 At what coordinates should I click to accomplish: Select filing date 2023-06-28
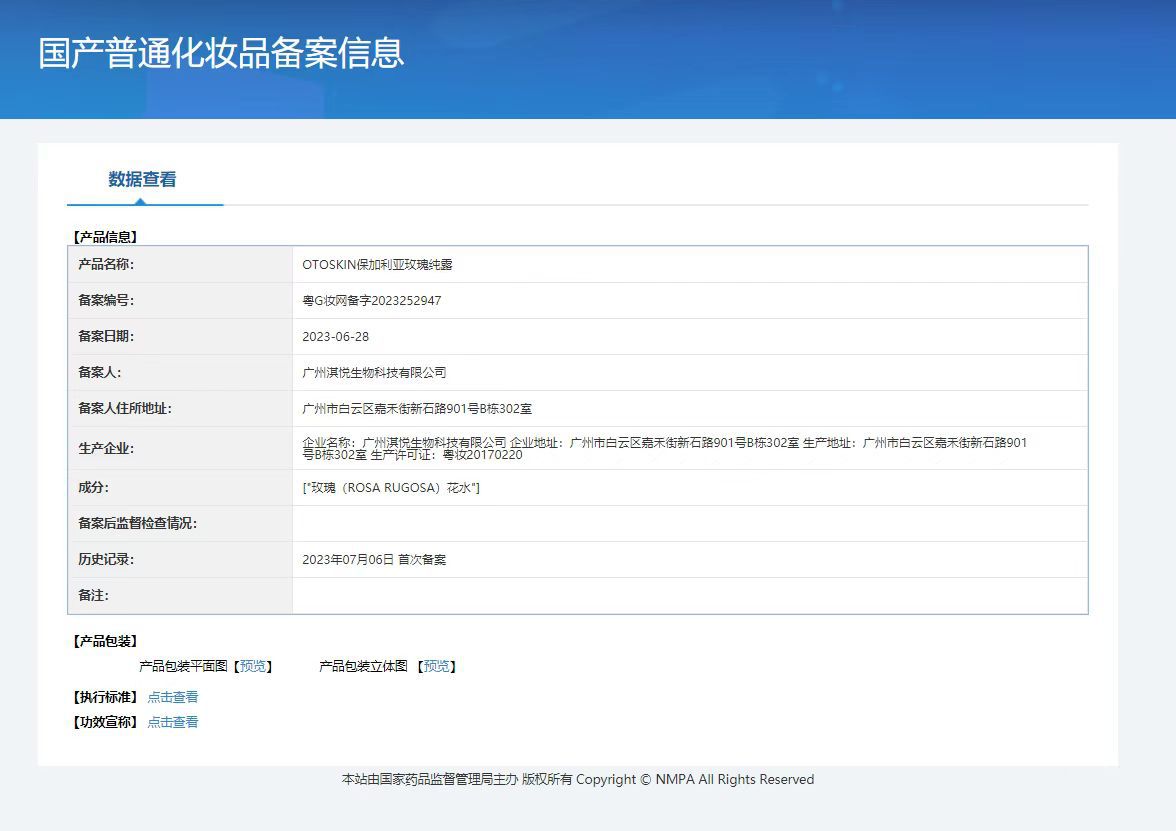coord(335,337)
